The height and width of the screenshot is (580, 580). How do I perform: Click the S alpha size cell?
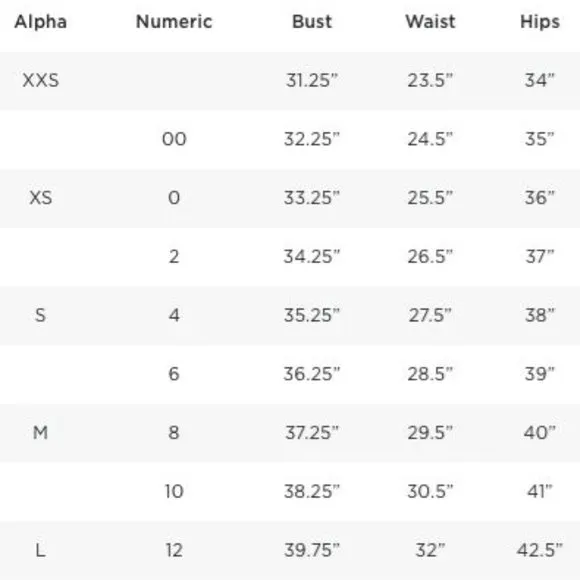[41, 315]
